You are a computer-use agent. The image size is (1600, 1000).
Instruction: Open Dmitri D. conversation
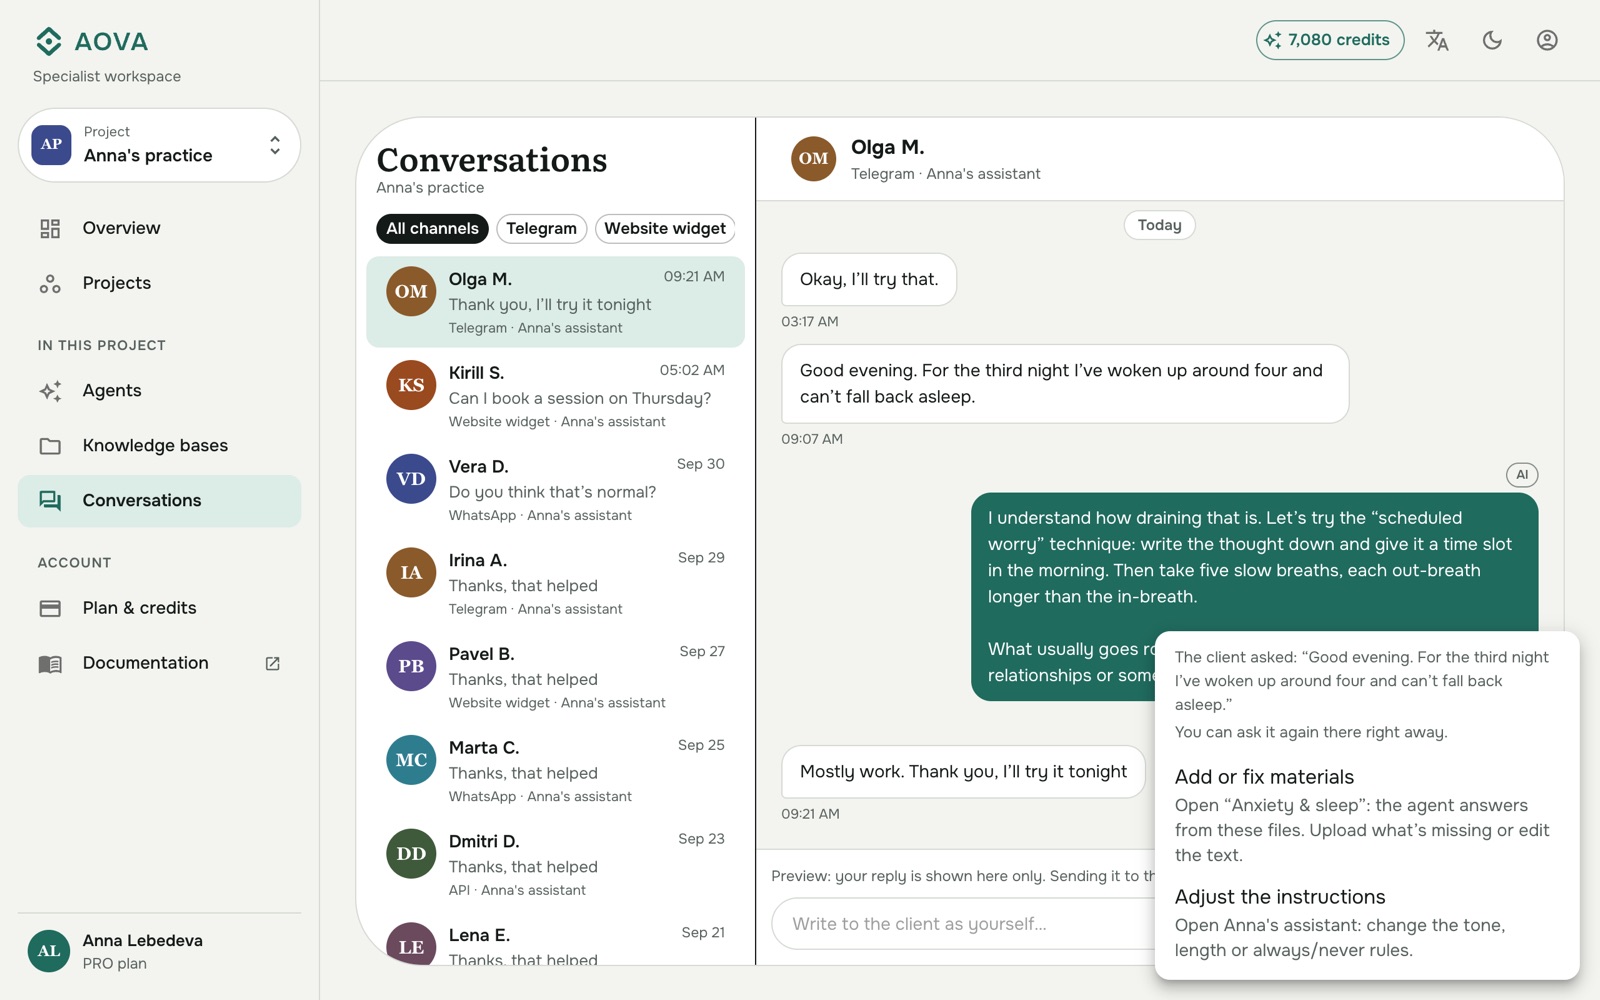(555, 865)
